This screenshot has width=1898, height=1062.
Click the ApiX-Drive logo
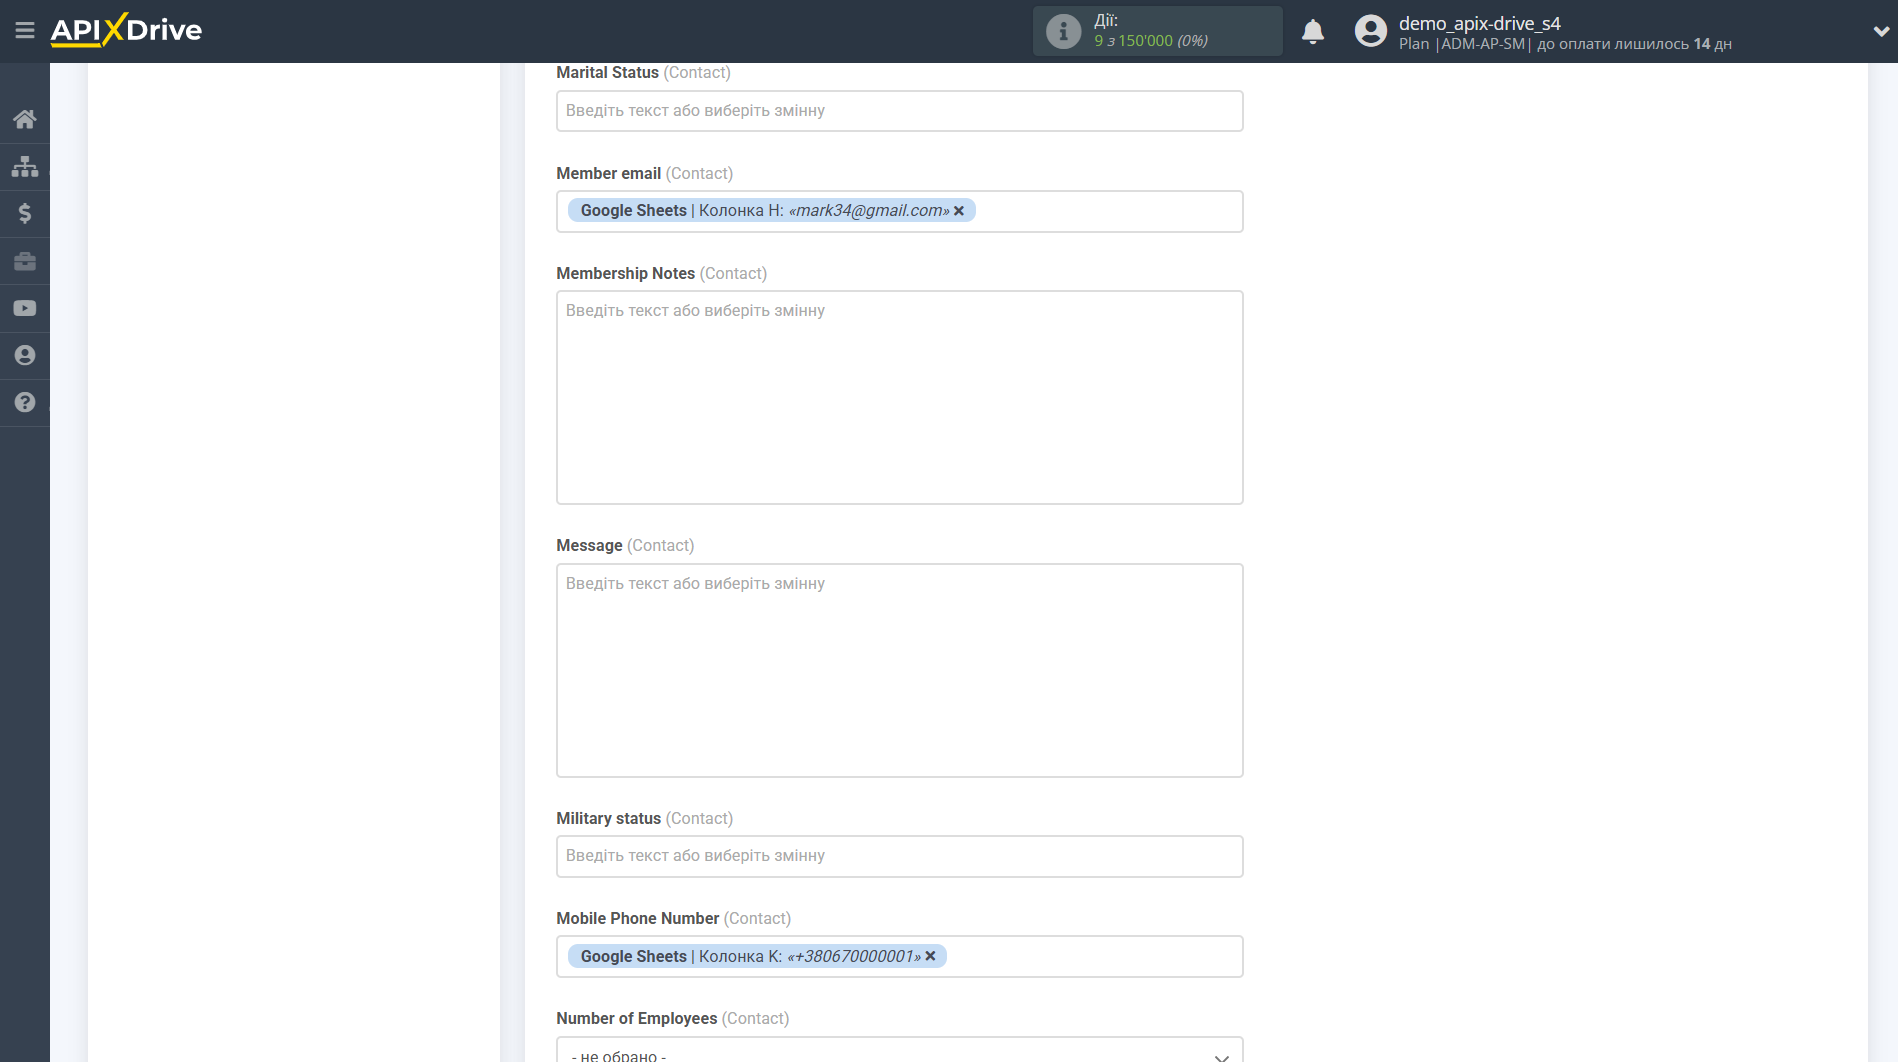coord(126,30)
